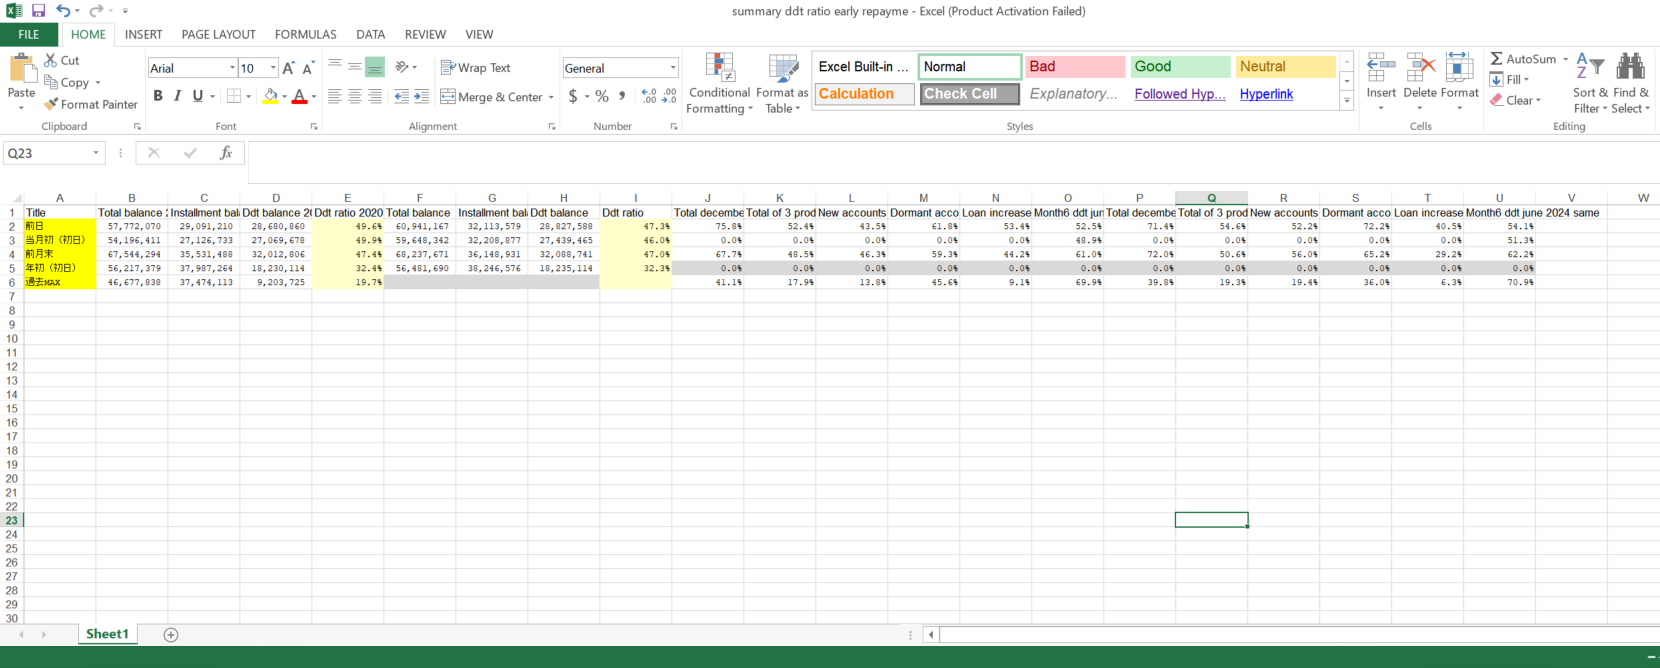
Task: Select column Q header
Action: [1211, 198]
